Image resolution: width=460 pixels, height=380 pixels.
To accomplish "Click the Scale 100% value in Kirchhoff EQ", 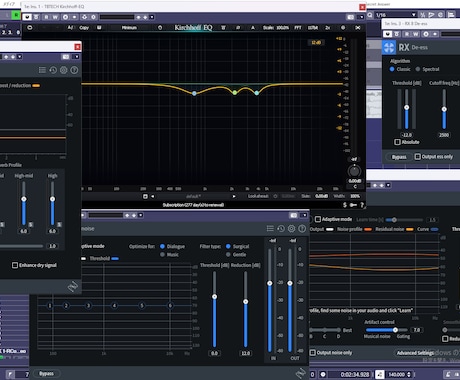I will pyautogui.click(x=282, y=28).
